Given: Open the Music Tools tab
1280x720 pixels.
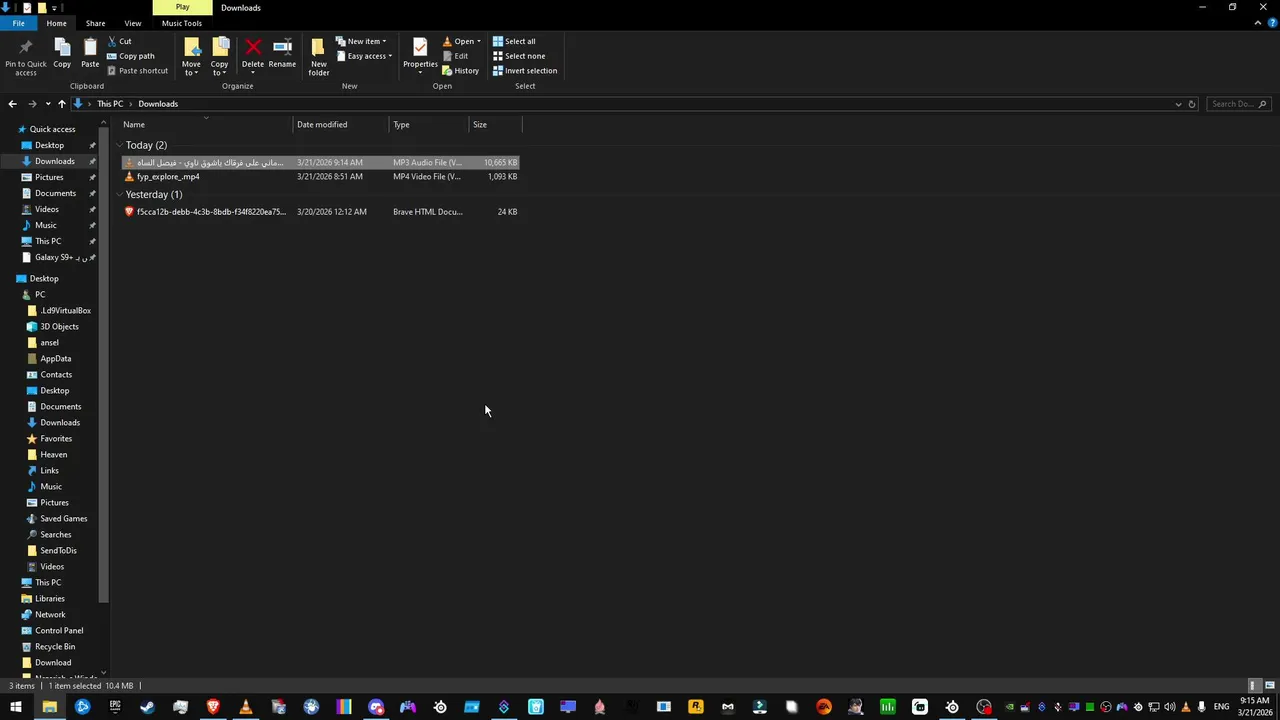Looking at the screenshot, I should click(x=182, y=23).
